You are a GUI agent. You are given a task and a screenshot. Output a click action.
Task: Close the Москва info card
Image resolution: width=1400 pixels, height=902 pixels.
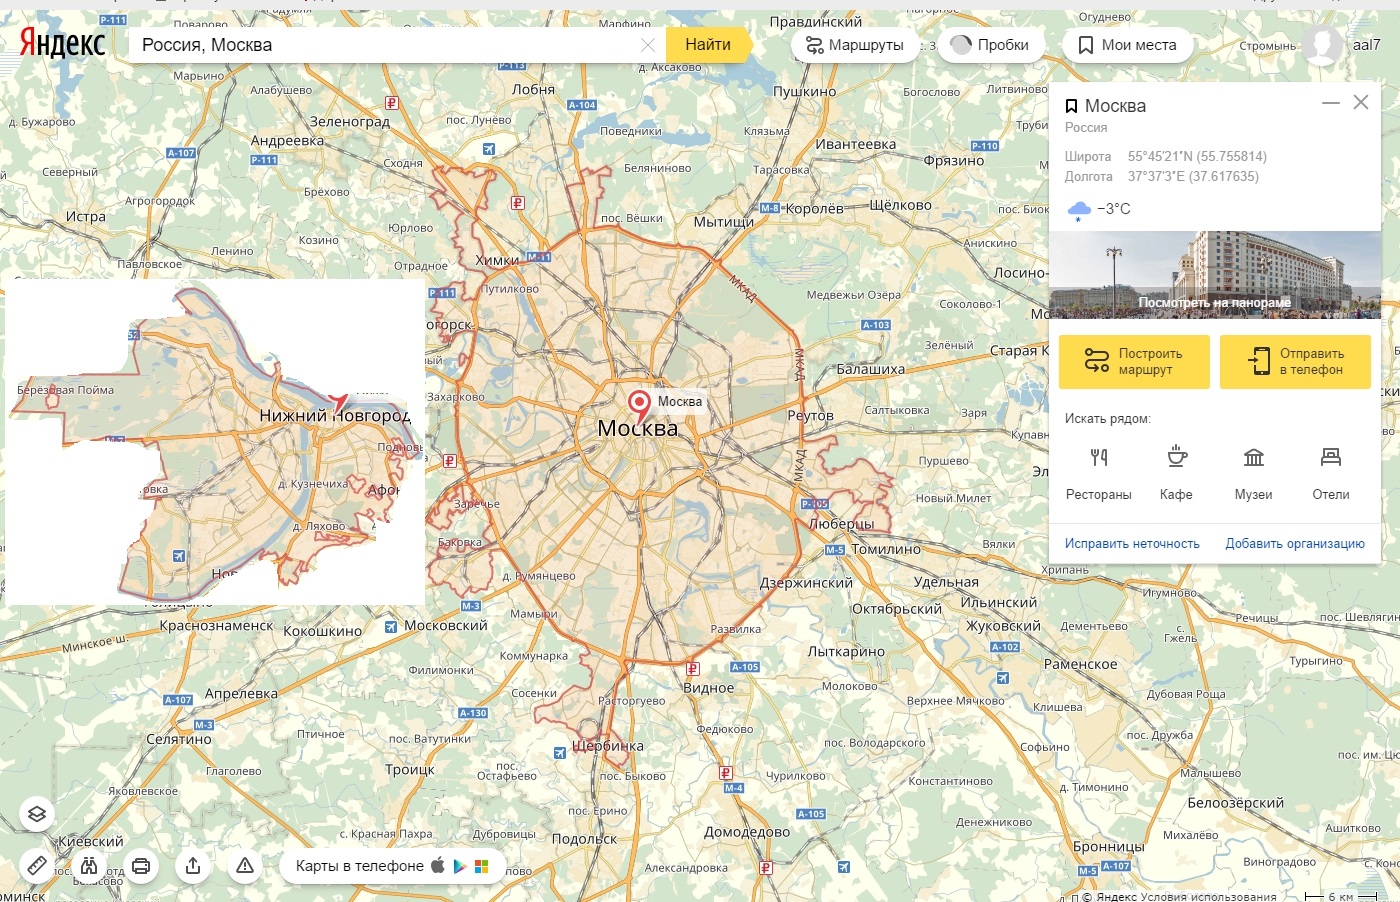coord(1361,102)
